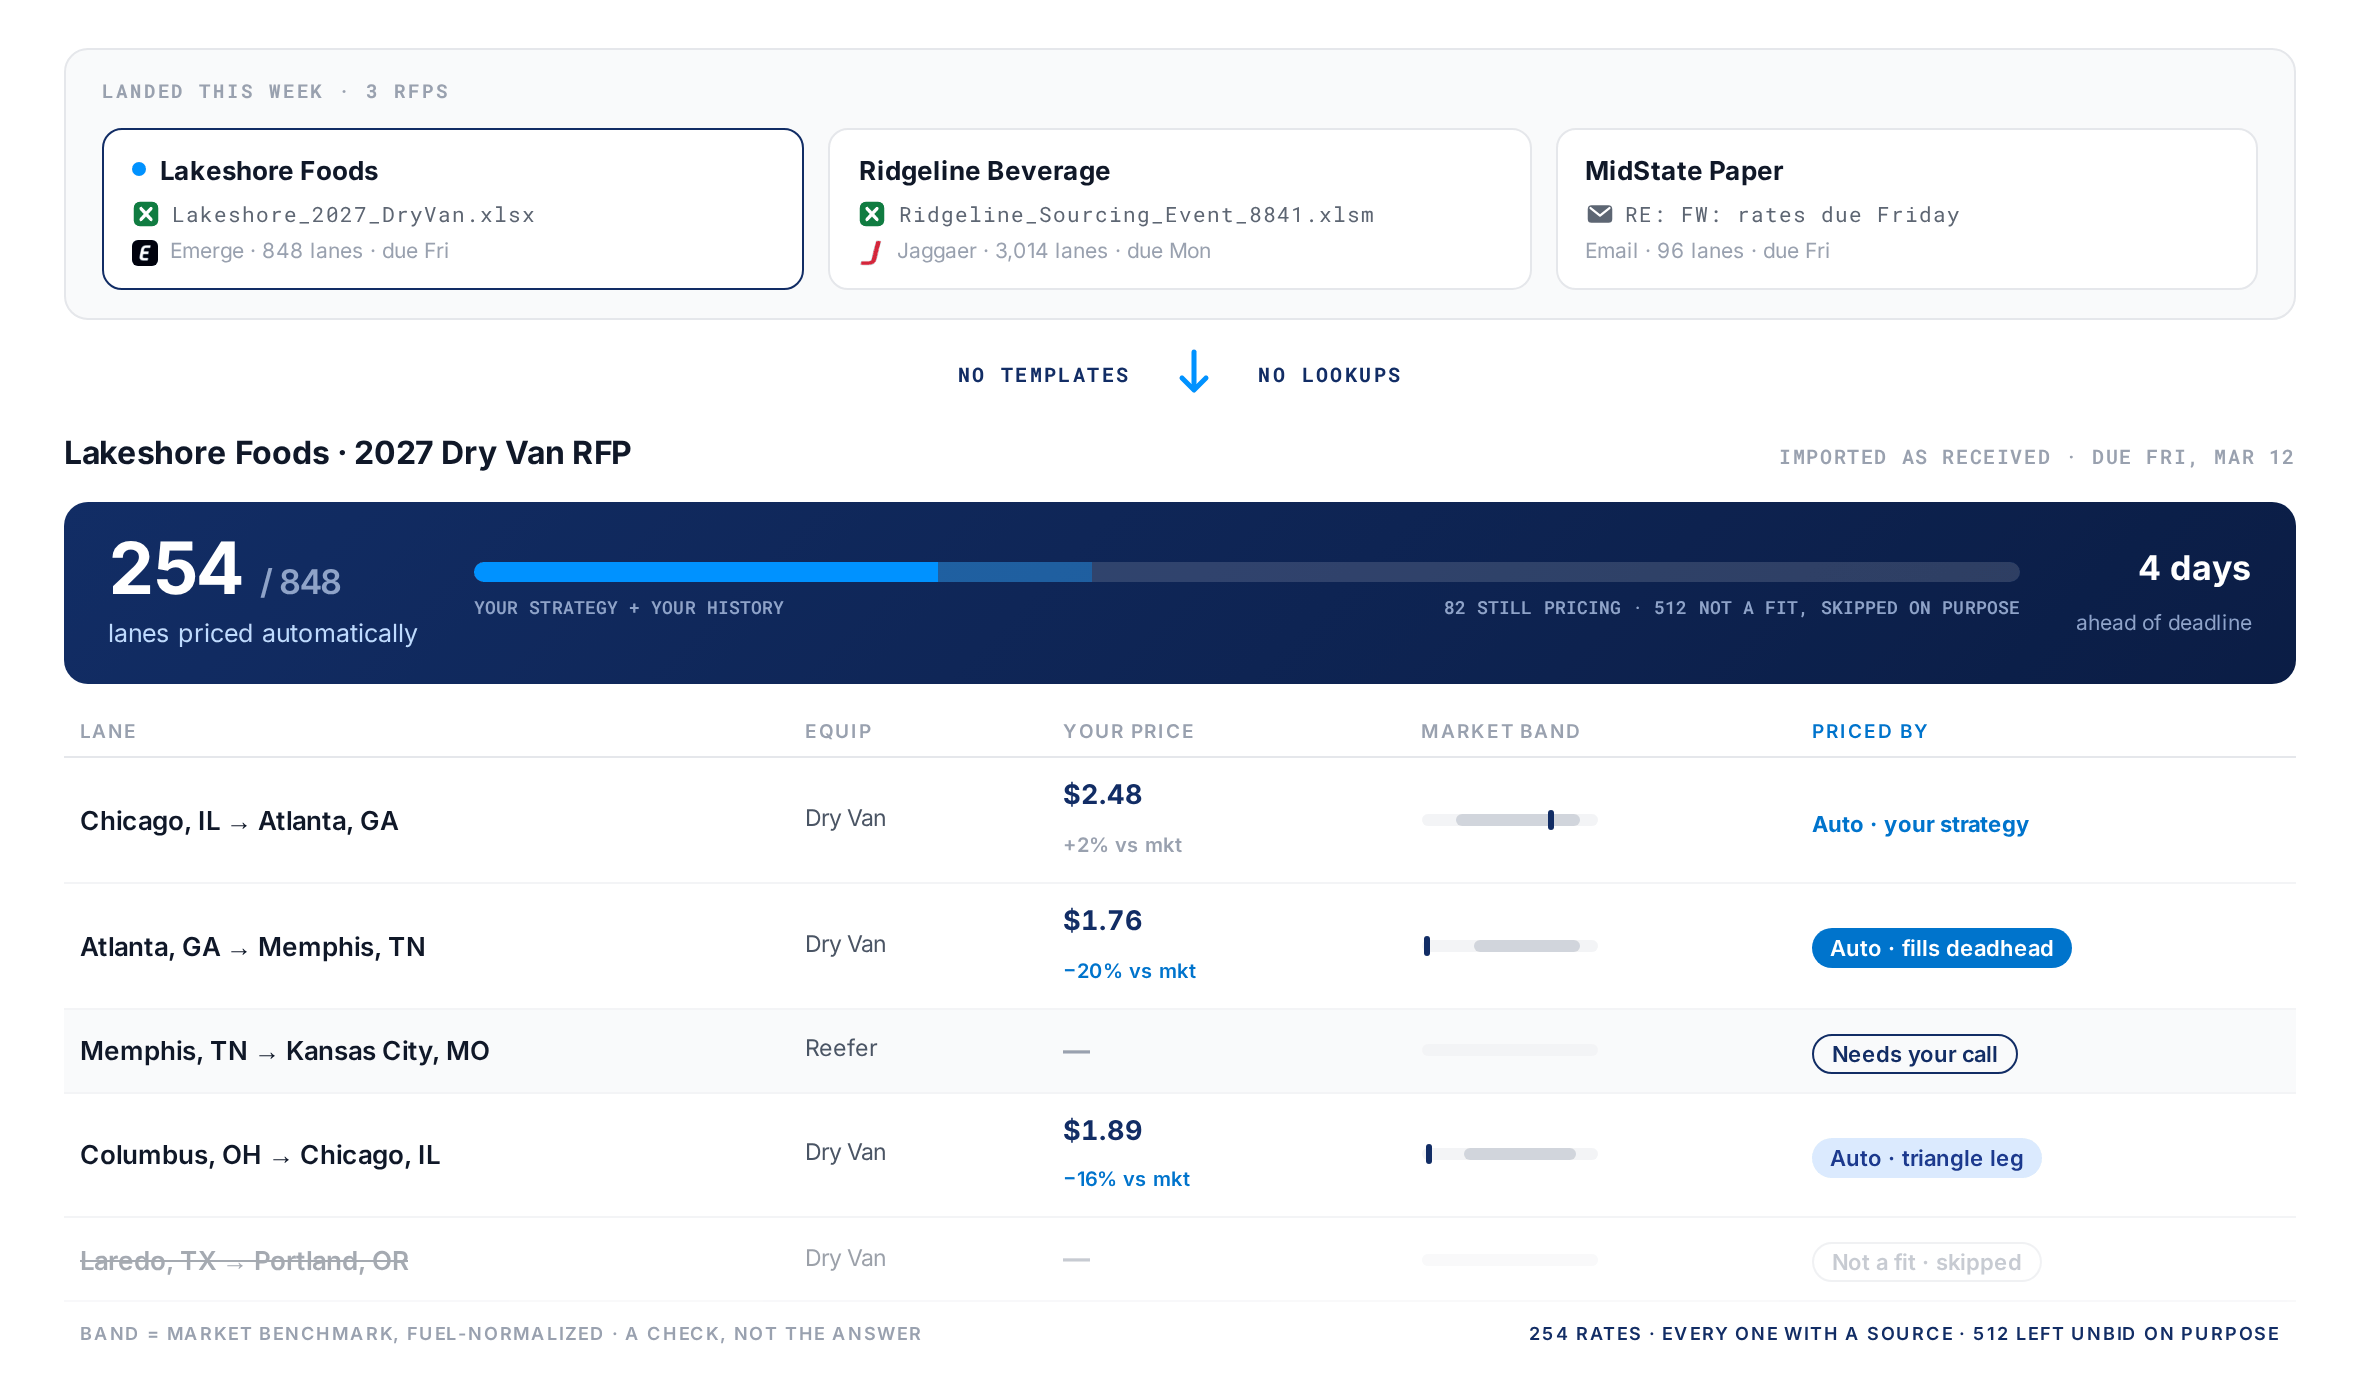The image size is (2360, 1392).
Task: Select the Columbus, OH → Chicago, IL lane
Action: click(1179, 1155)
